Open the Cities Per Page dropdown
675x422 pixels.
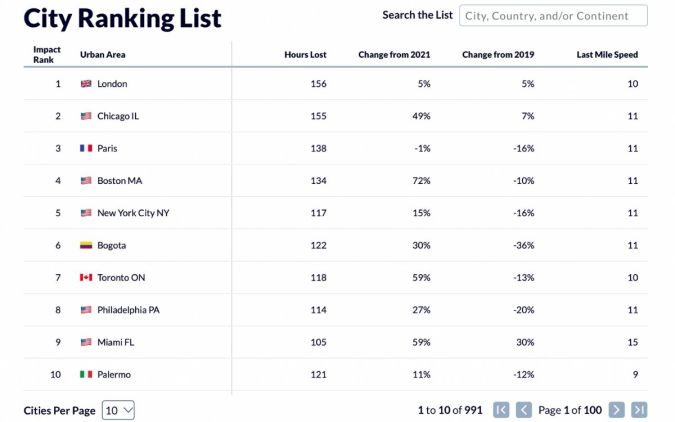pos(118,410)
